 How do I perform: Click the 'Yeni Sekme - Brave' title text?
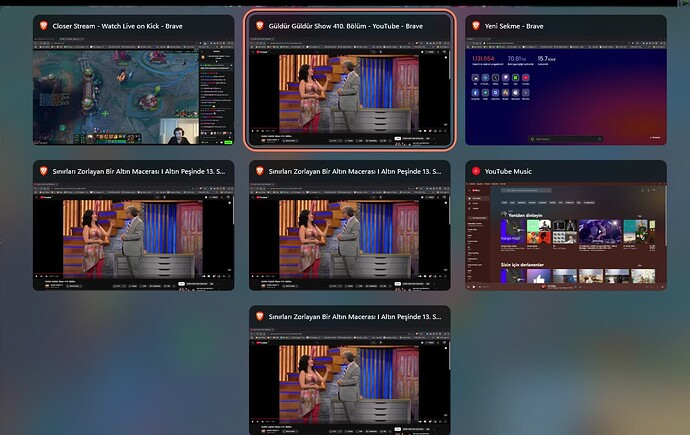pyautogui.click(x=514, y=26)
